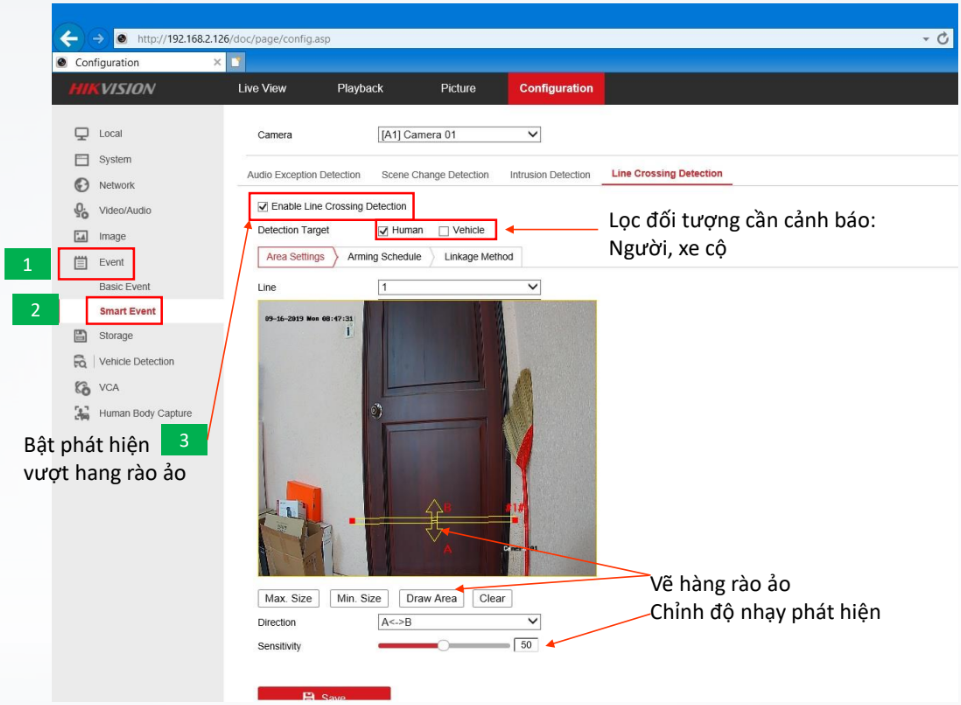961x705 pixels.
Task: Open the Direction A<->B dropdown
Action: point(459,622)
